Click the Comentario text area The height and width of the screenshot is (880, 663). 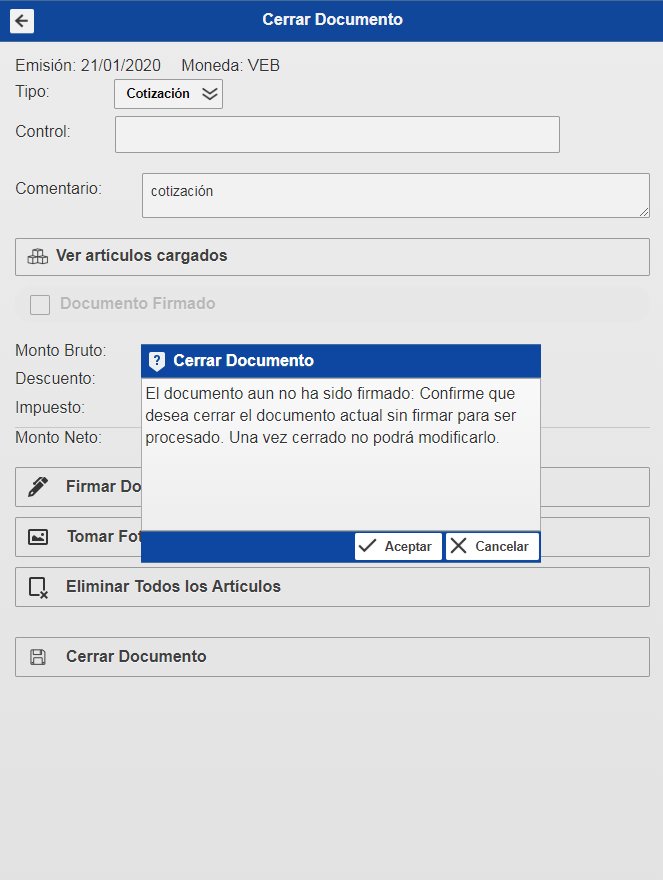395,195
